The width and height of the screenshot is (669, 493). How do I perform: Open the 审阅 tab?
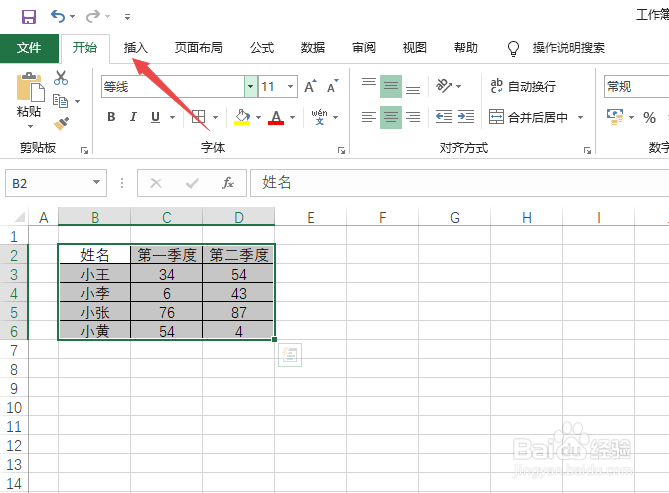[364, 47]
